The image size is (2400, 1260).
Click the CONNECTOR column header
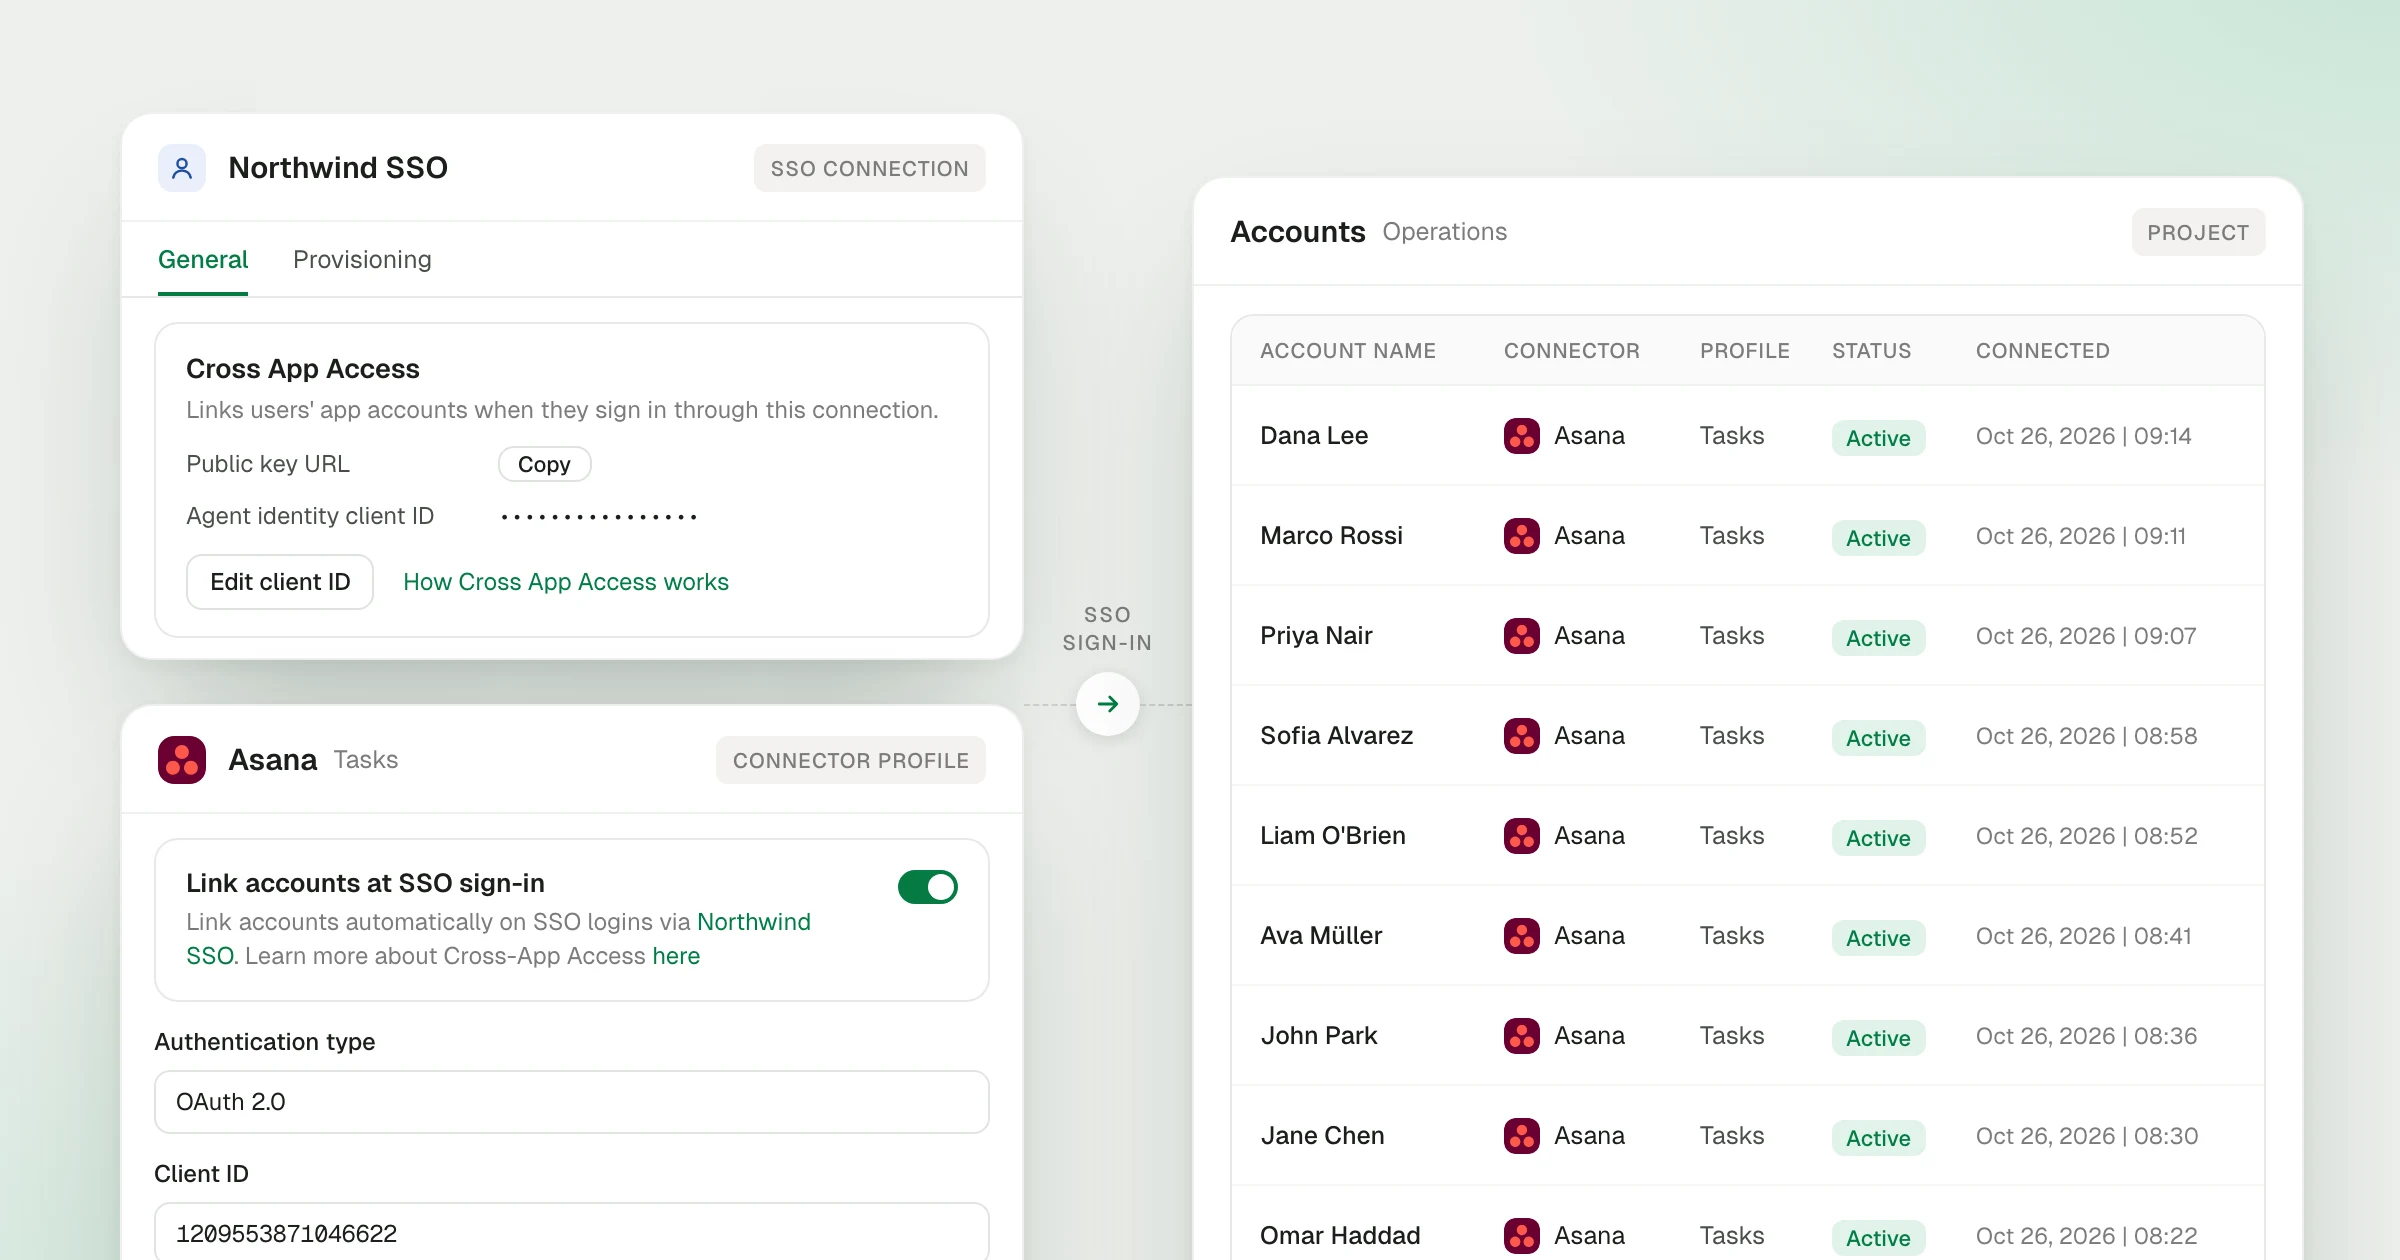[x=1572, y=351]
